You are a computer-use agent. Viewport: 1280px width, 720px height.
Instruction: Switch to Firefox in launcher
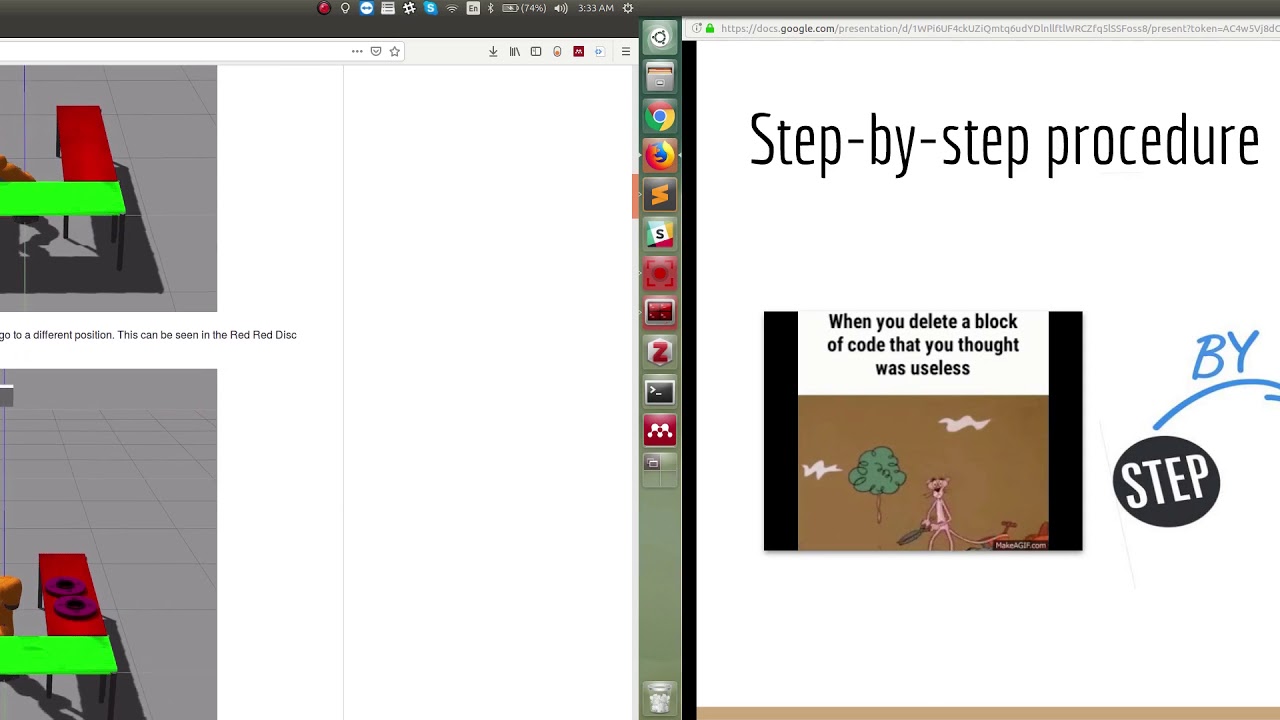659,156
